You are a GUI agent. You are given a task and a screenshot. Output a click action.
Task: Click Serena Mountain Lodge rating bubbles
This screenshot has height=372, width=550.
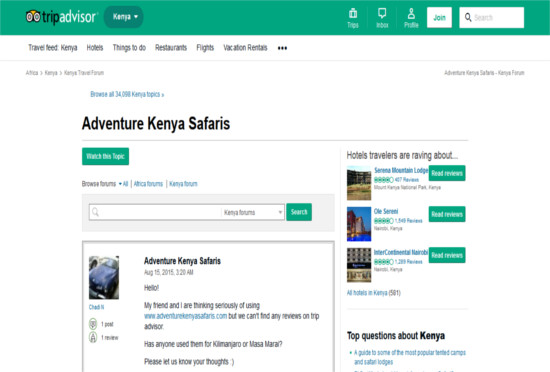384,180
